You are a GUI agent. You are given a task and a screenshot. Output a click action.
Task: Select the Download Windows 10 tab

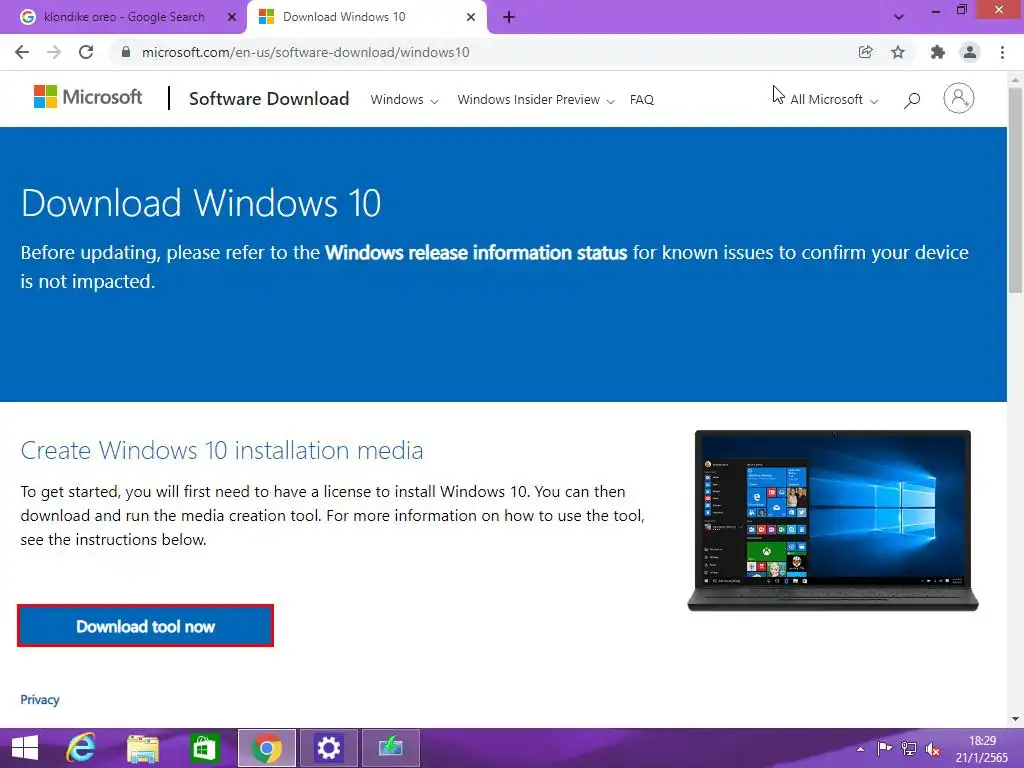click(x=367, y=17)
